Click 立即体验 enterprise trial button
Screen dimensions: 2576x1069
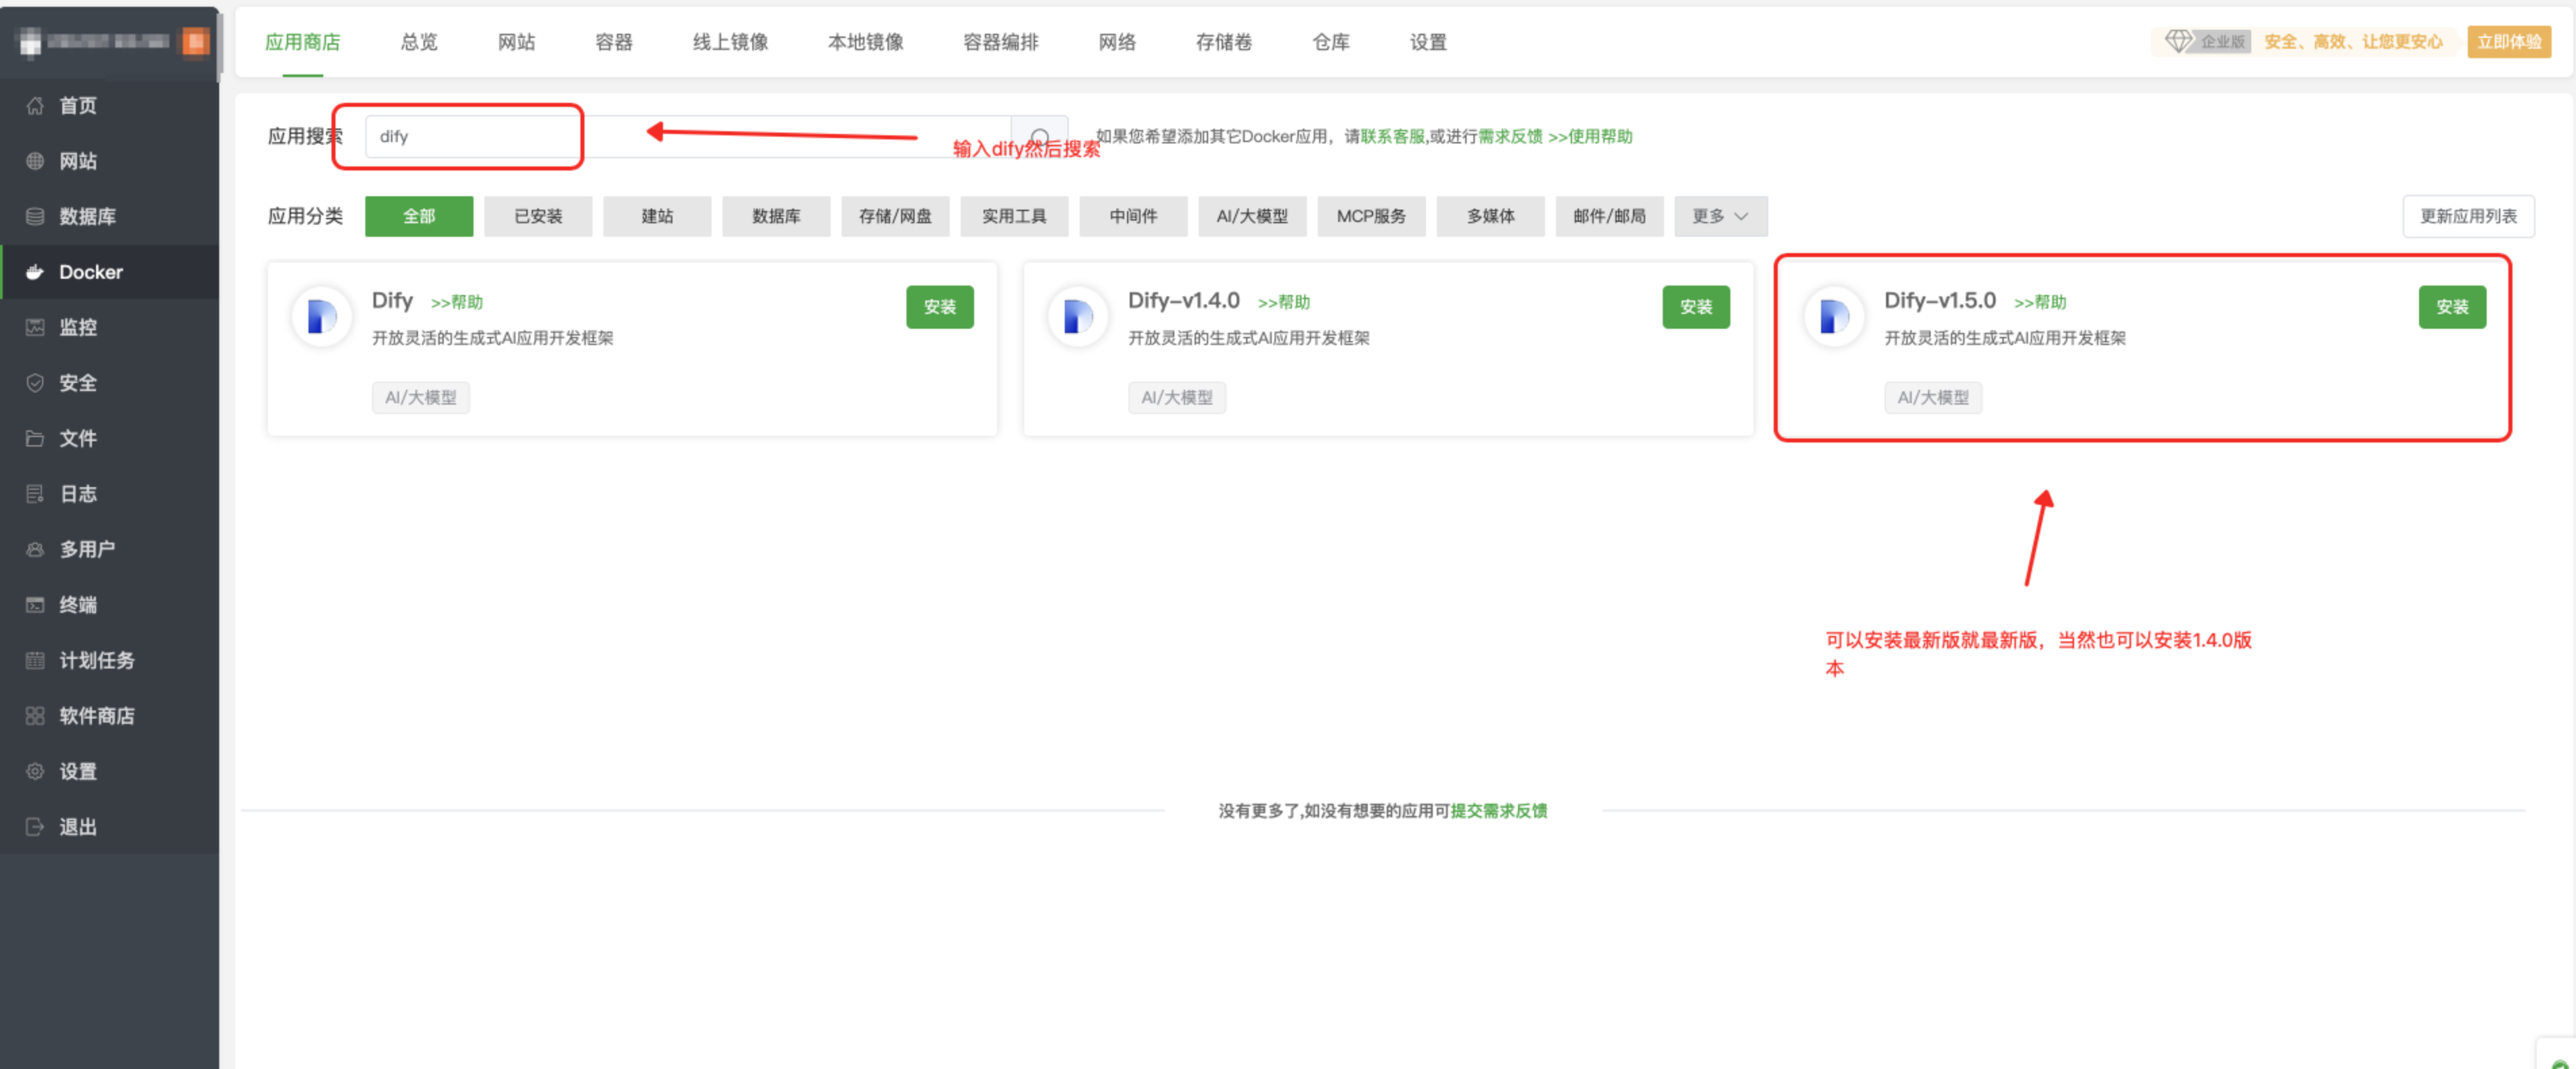[x=2508, y=42]
